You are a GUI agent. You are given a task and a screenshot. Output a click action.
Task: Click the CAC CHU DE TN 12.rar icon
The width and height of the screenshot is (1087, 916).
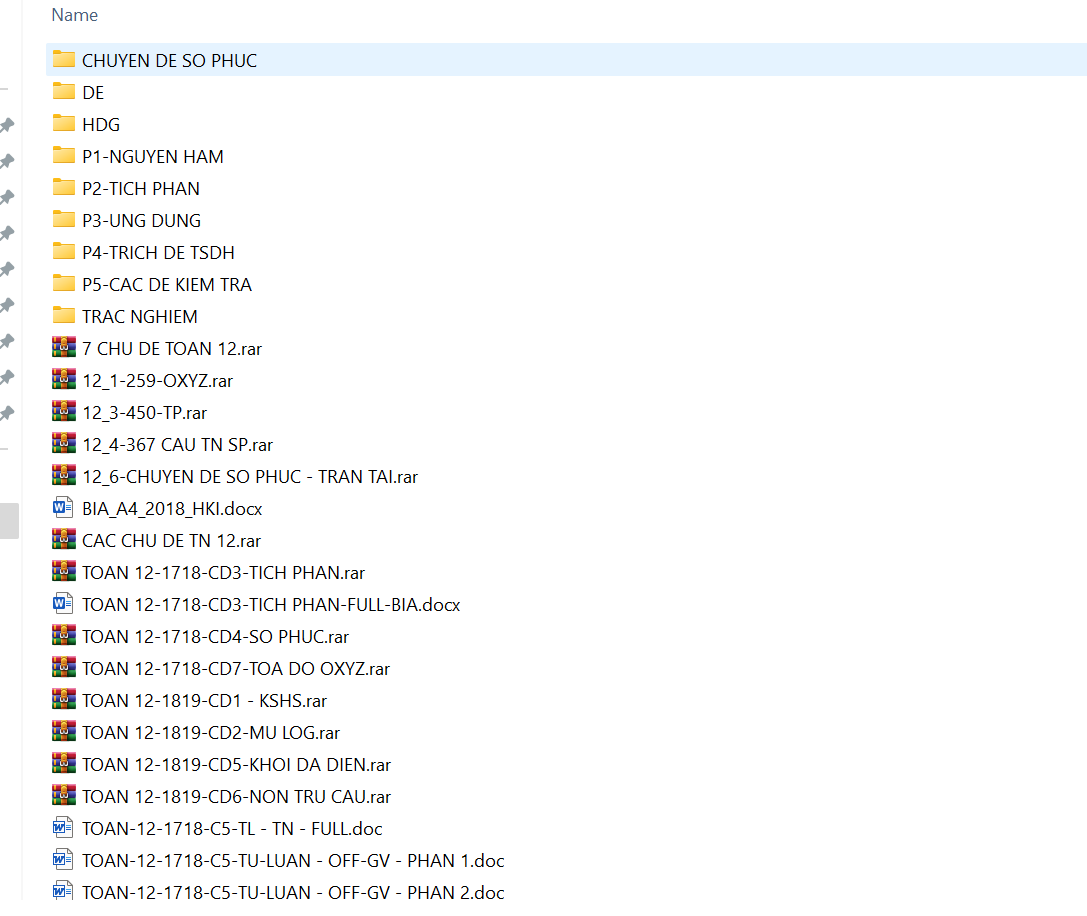[64, 540]
